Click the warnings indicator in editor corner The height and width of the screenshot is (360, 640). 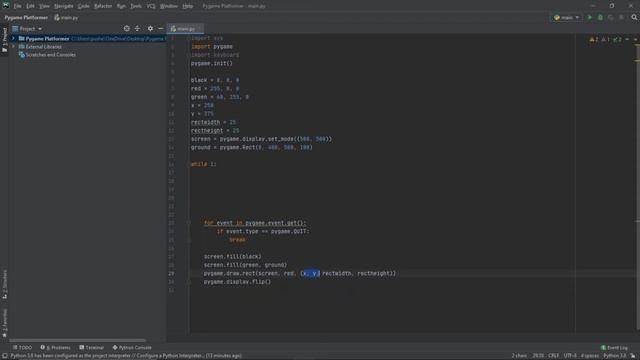pos(593,40)
